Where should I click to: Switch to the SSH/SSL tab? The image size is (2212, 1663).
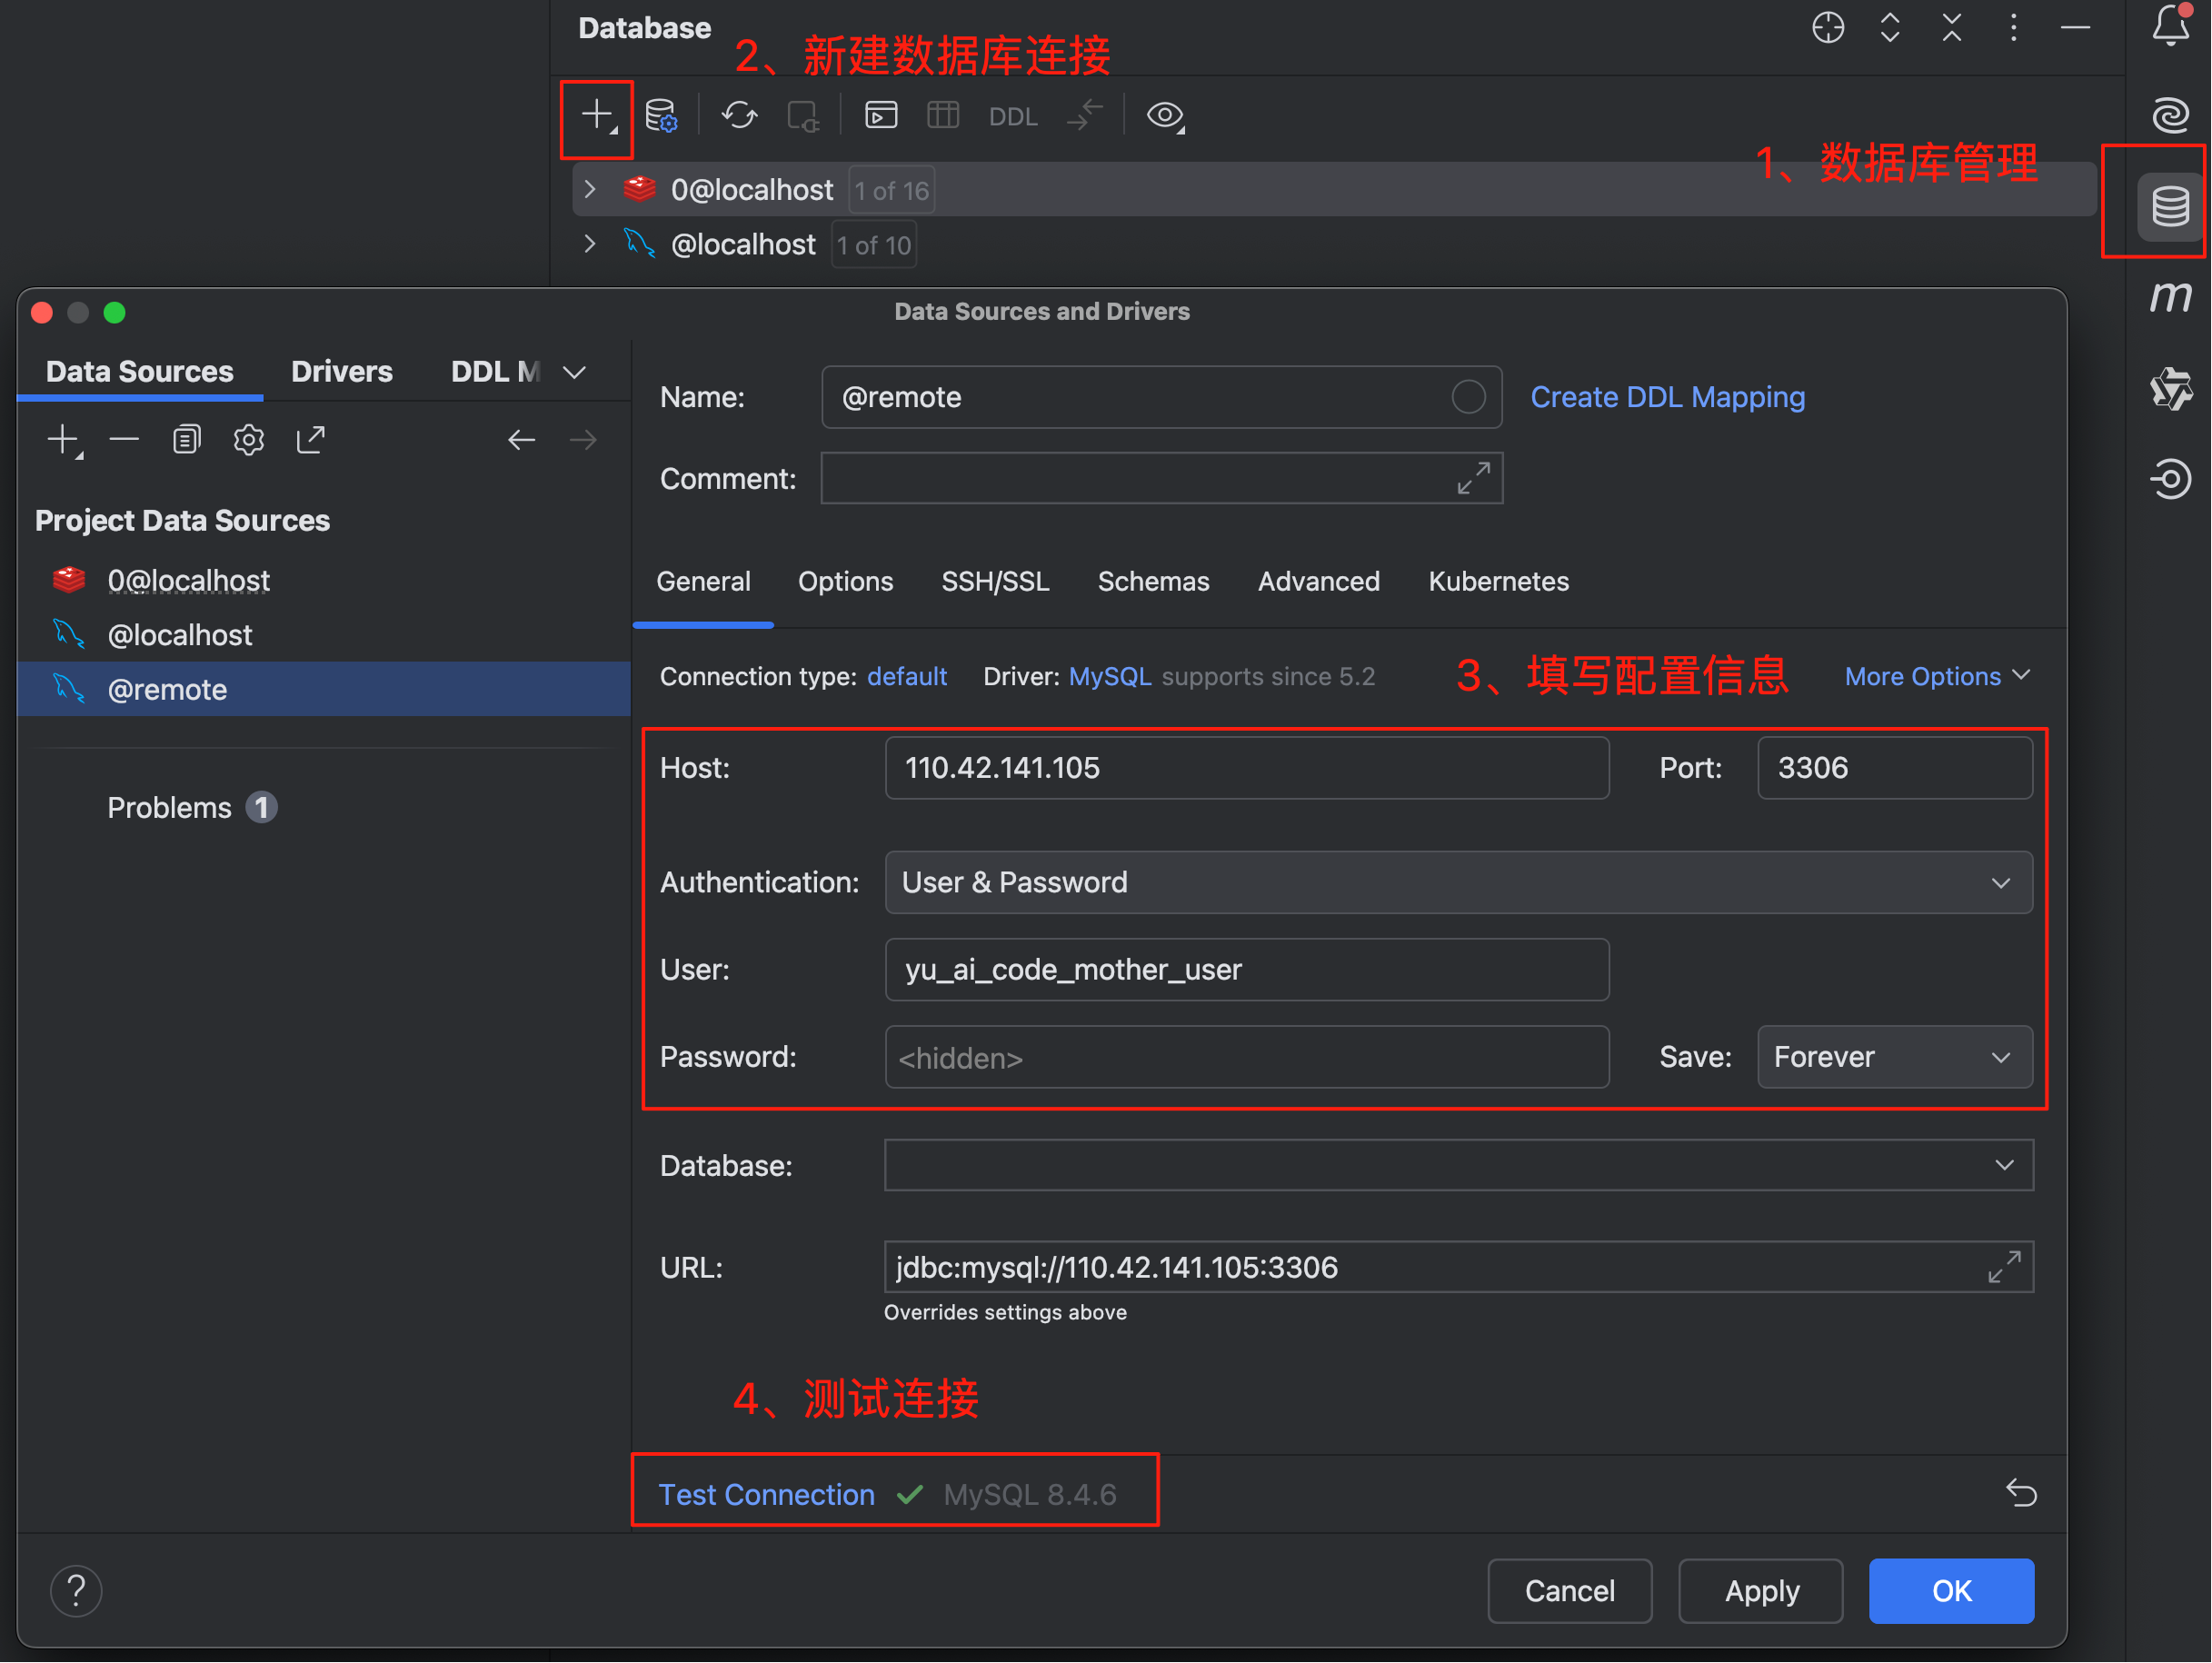click(994, 581)
